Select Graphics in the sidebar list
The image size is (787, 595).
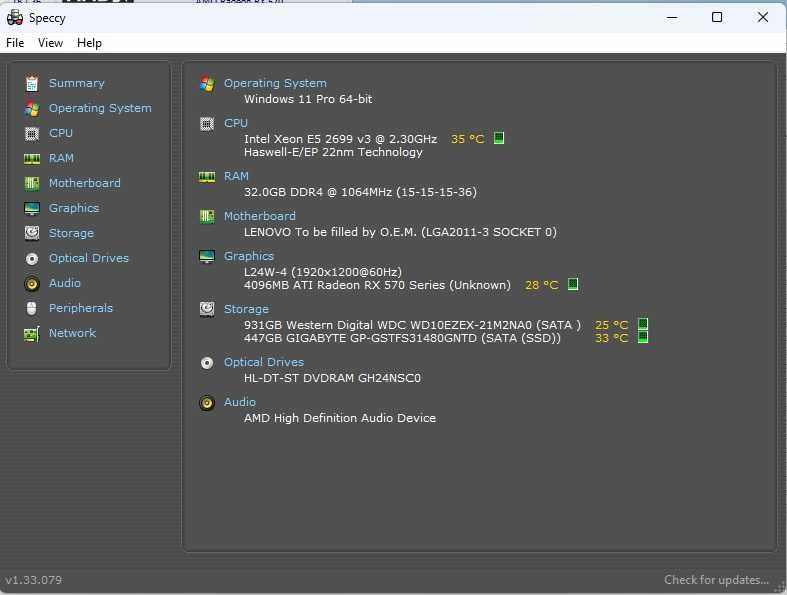tap(74, 208)
